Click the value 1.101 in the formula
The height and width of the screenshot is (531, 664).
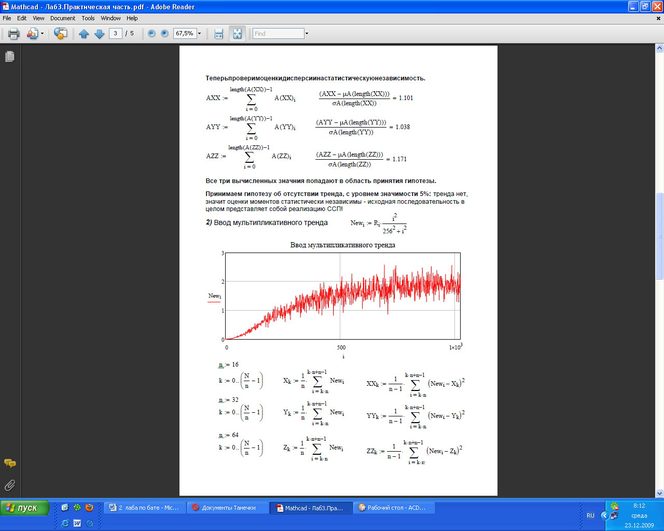(x=406, y=98)
